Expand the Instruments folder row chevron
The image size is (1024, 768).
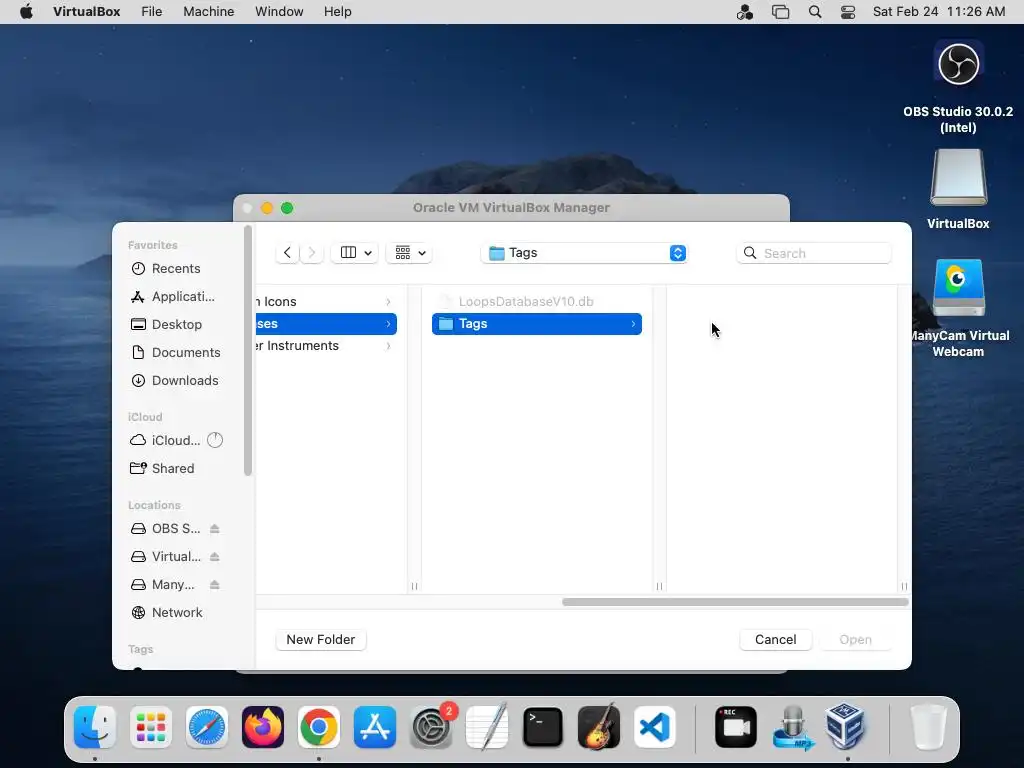[x=389, y=346]
